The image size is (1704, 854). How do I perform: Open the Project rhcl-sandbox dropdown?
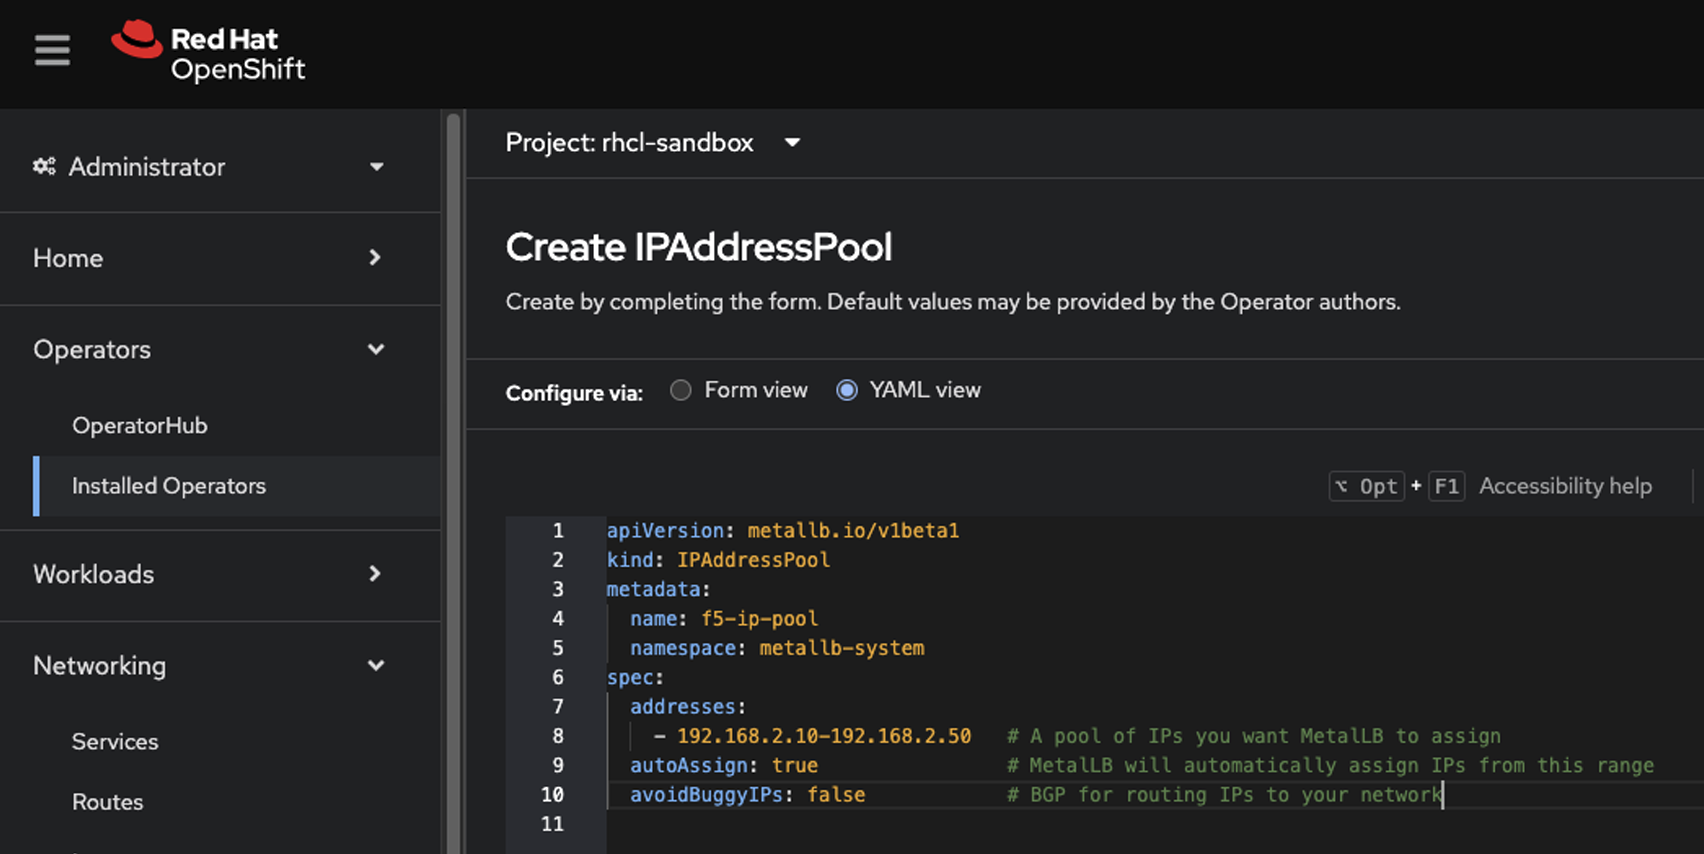[653, 143]
